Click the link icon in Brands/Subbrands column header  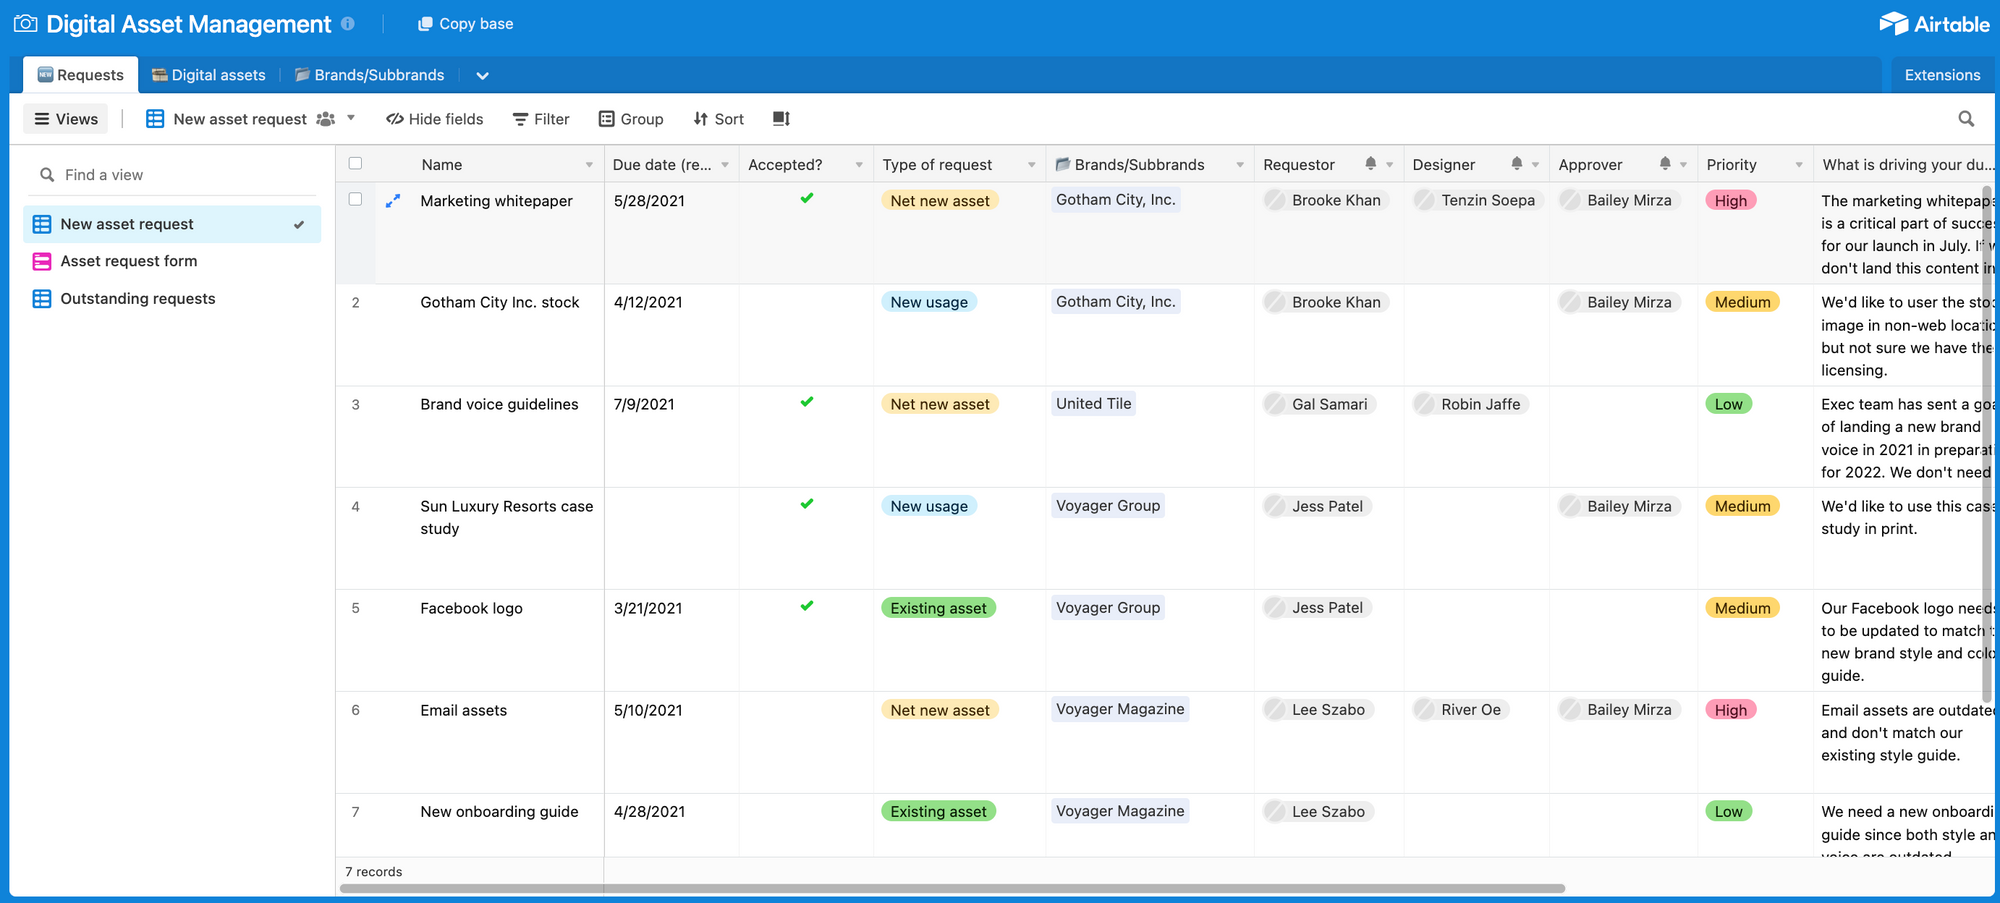click(x=1063, y=164)
